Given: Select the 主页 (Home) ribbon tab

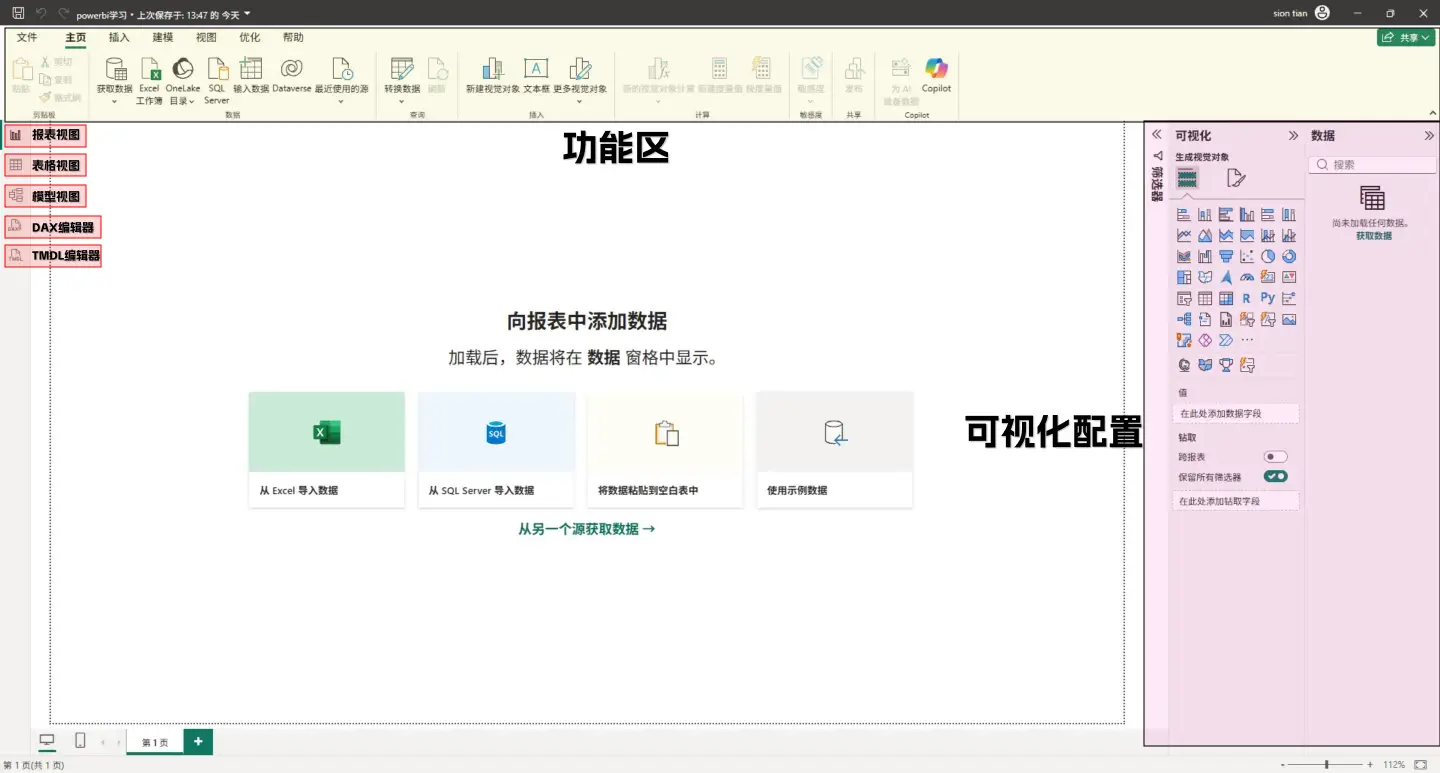Looking at the screenshot, I should 76,37.
